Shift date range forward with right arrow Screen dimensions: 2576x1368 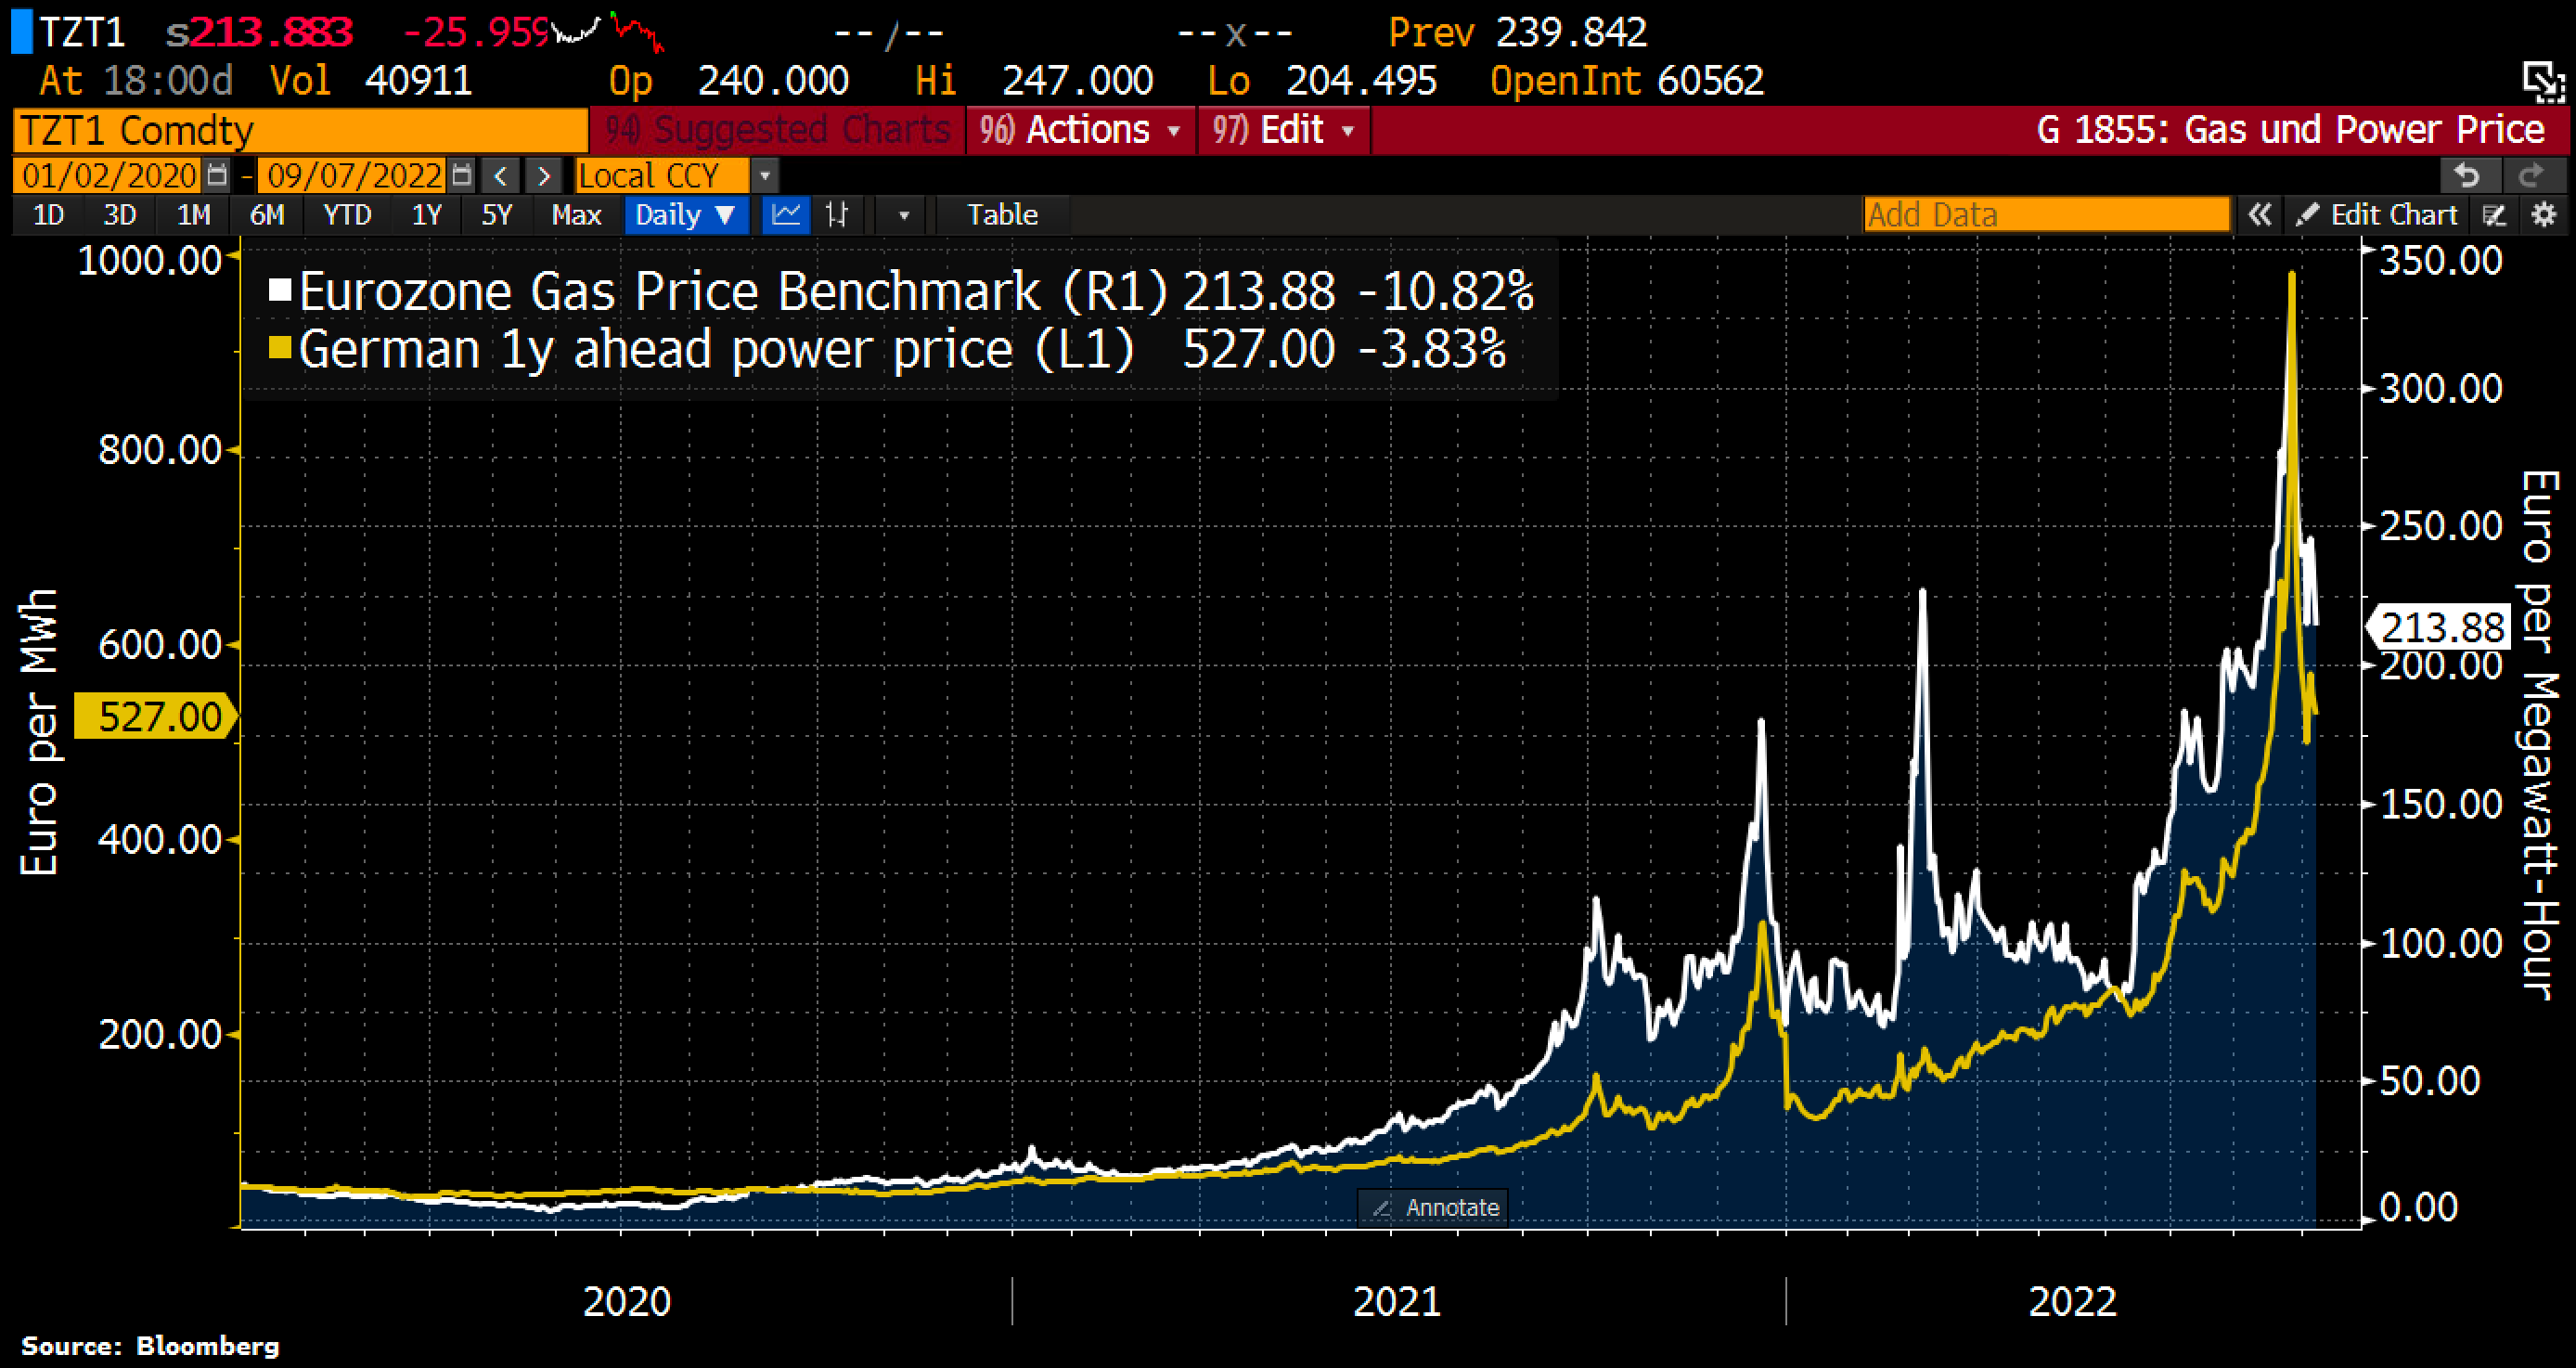(544, 176)
